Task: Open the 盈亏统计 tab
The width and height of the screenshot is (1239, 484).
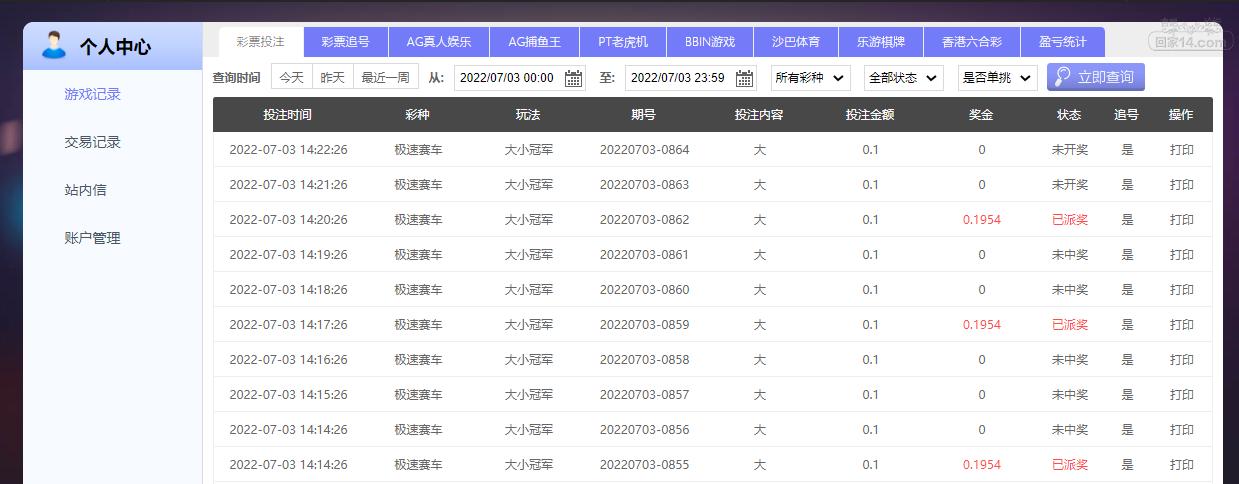Action: tap(1063, 42)
